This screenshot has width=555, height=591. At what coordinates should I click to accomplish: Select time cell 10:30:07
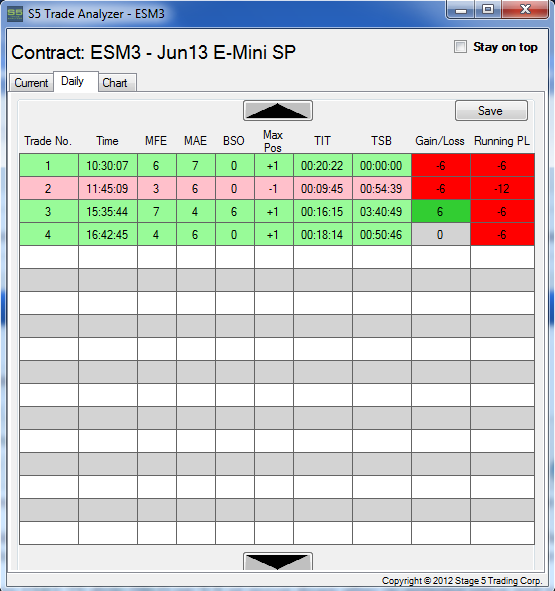(108, 165)
